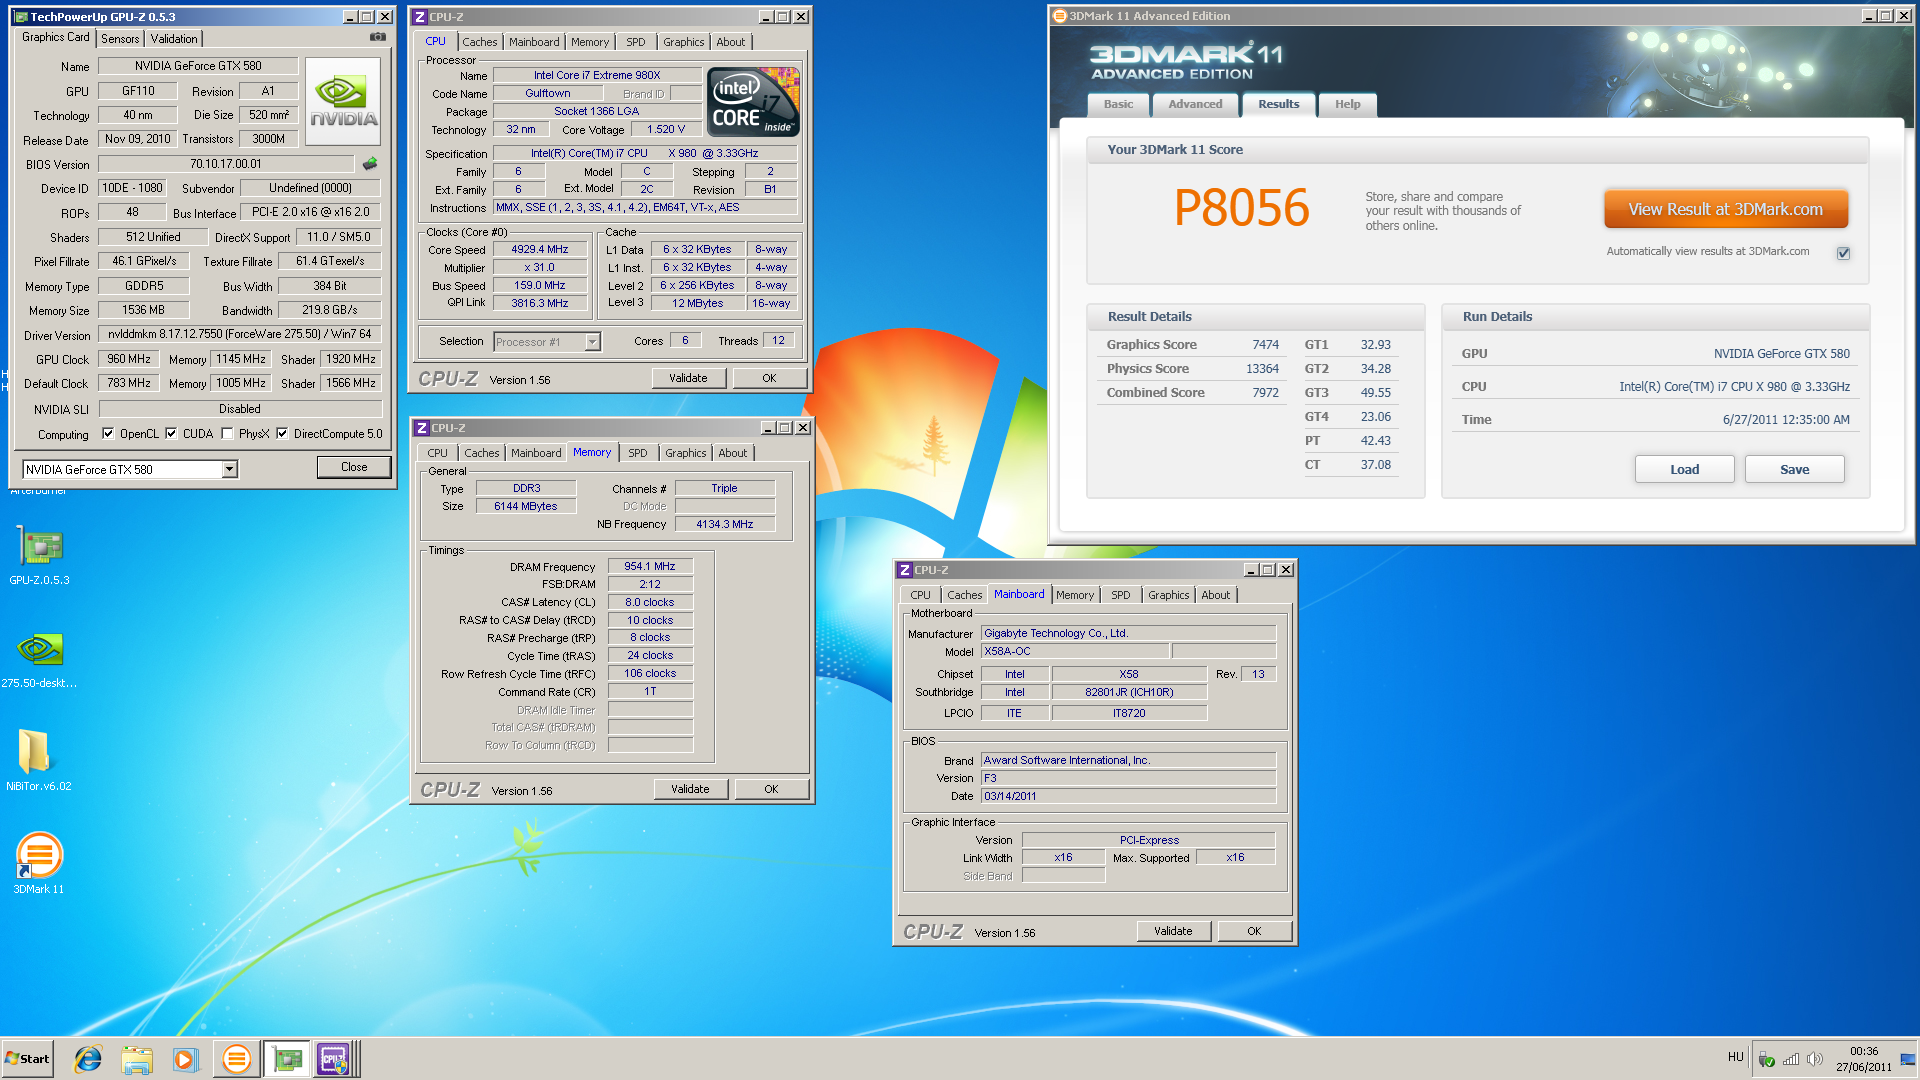The width and height of the screenshot is (1920, 1080).
Task: Uncheck automatically view results at 3DMark.com
Action: click(1843, 253)
